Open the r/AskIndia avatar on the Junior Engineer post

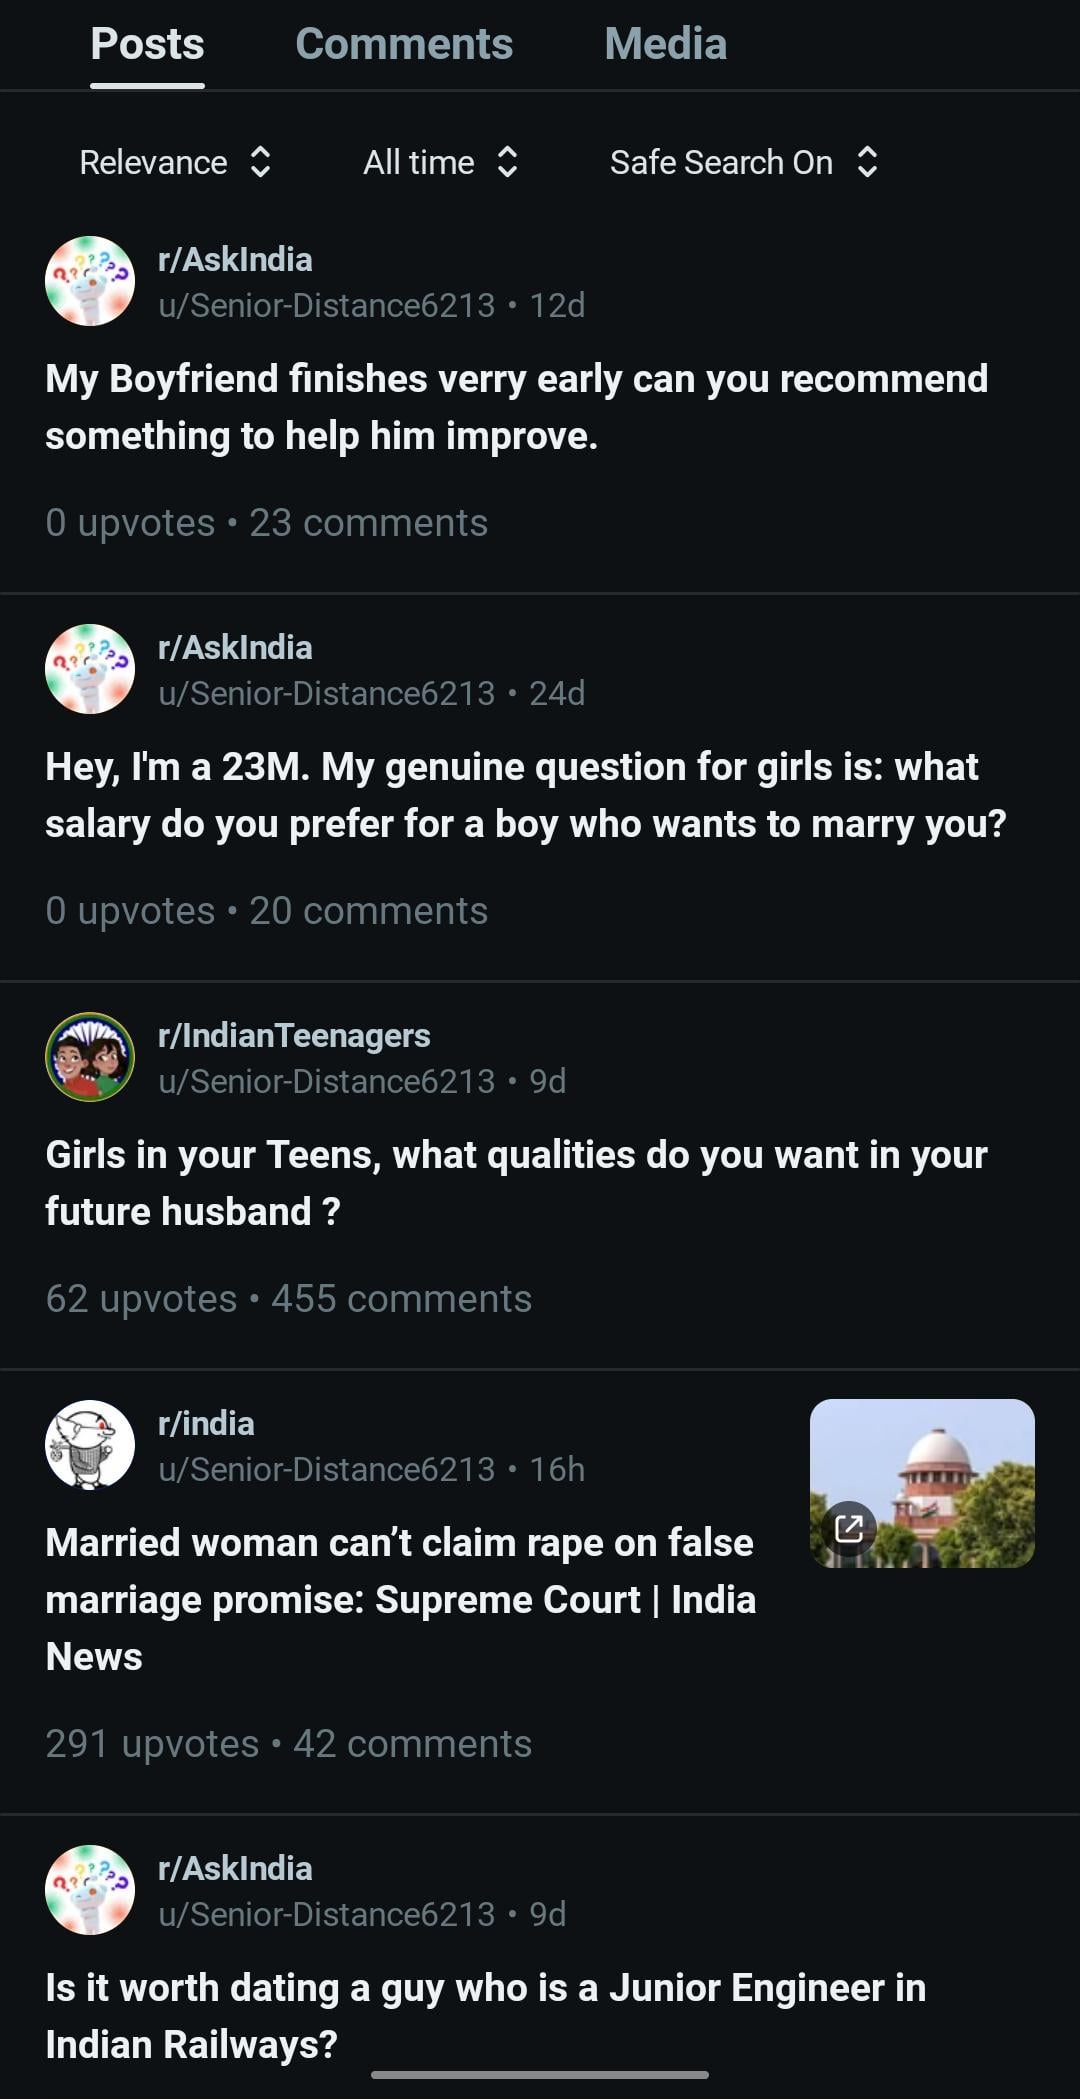pos(90,1890)
